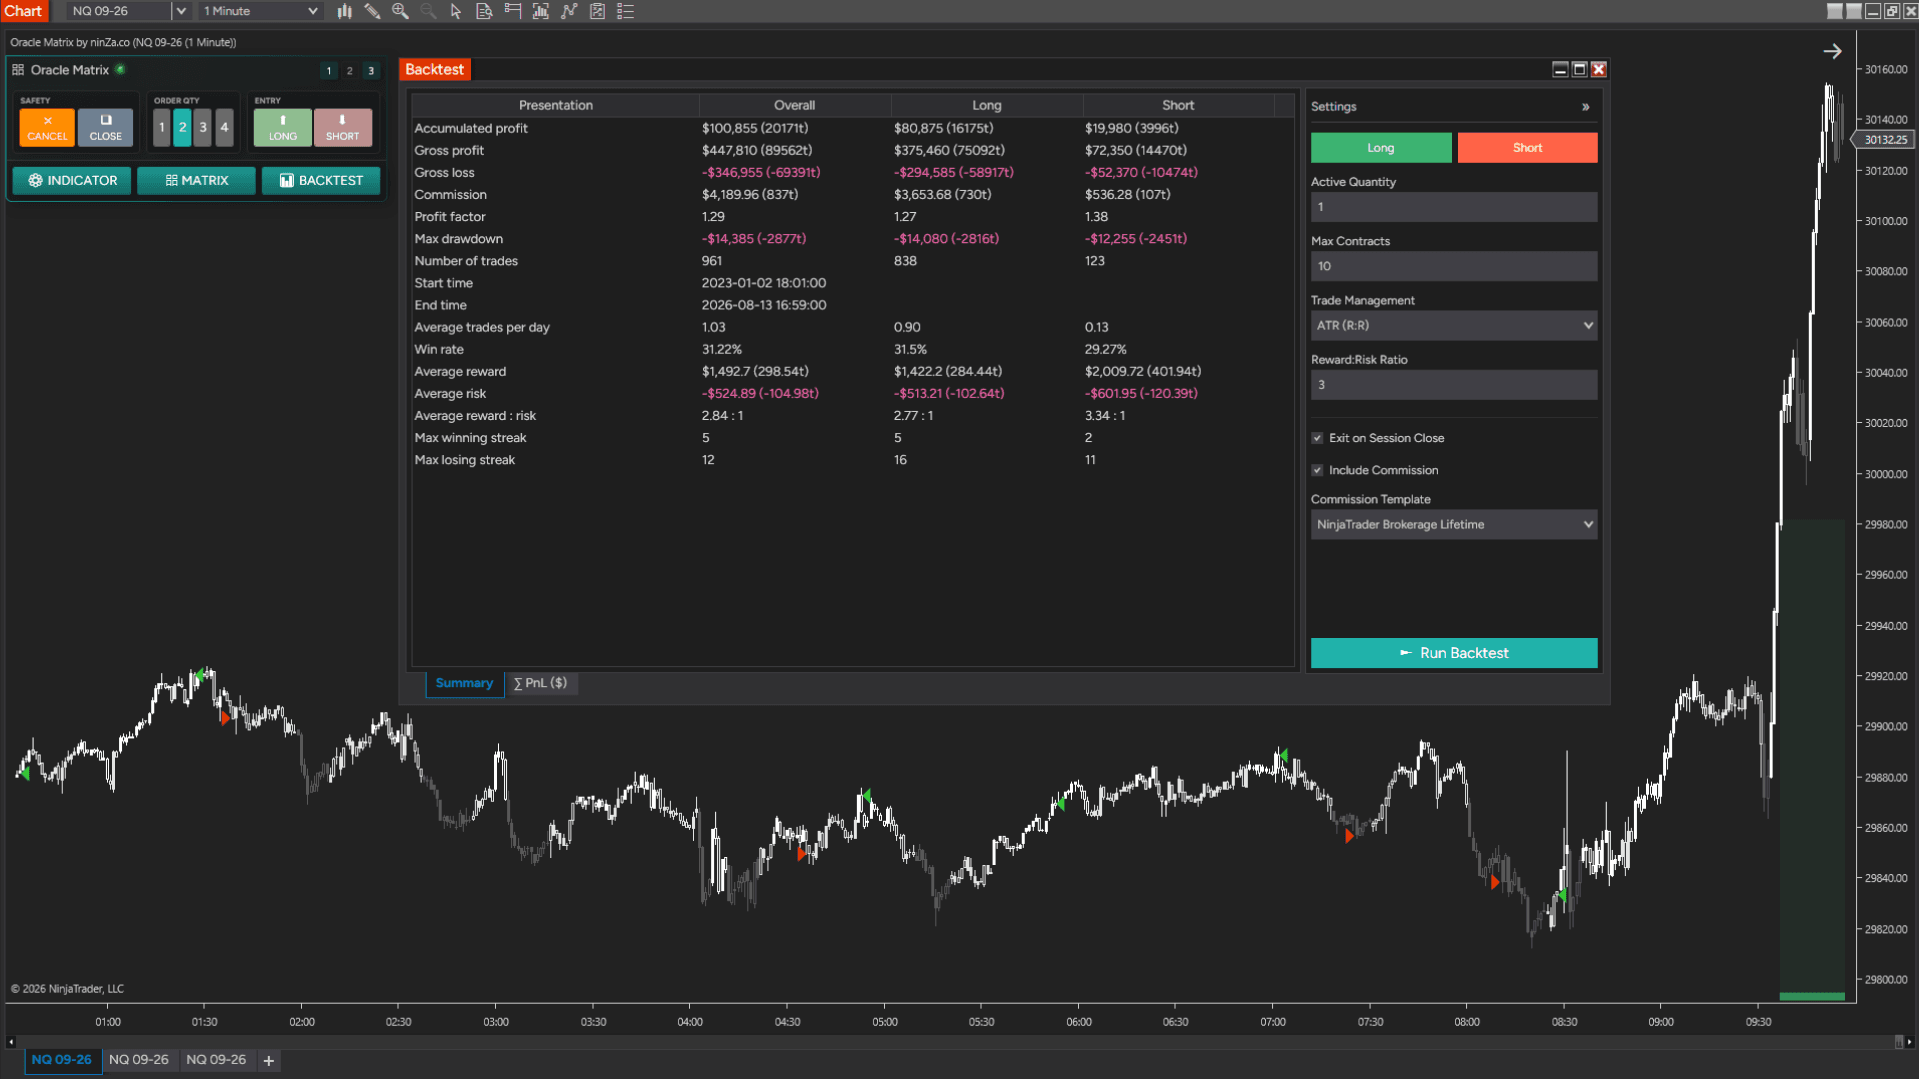Click the red Short direction button in Settings

[x=1527, y=148]
